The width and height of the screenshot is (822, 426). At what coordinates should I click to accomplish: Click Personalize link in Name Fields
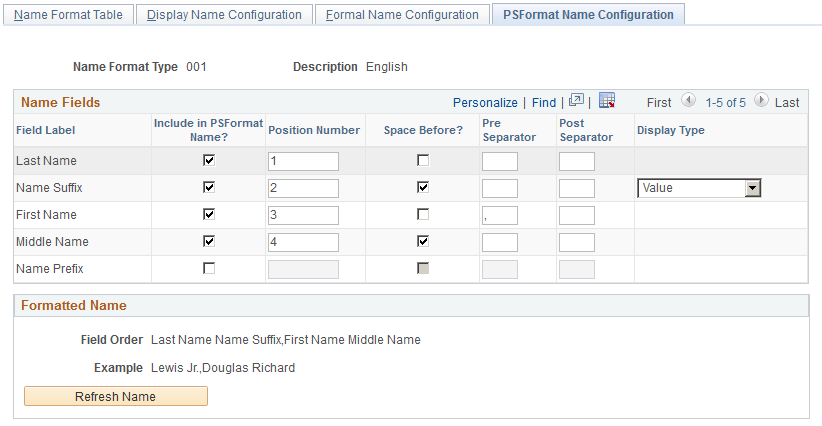click(485, 103)
